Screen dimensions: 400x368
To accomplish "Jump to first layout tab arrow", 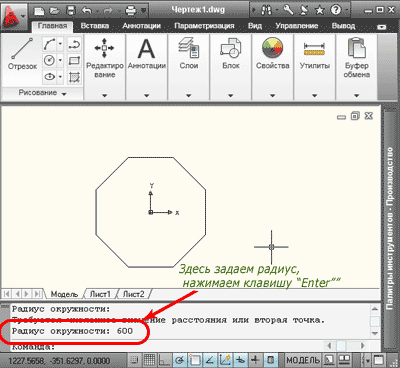I will pos(6,294).
